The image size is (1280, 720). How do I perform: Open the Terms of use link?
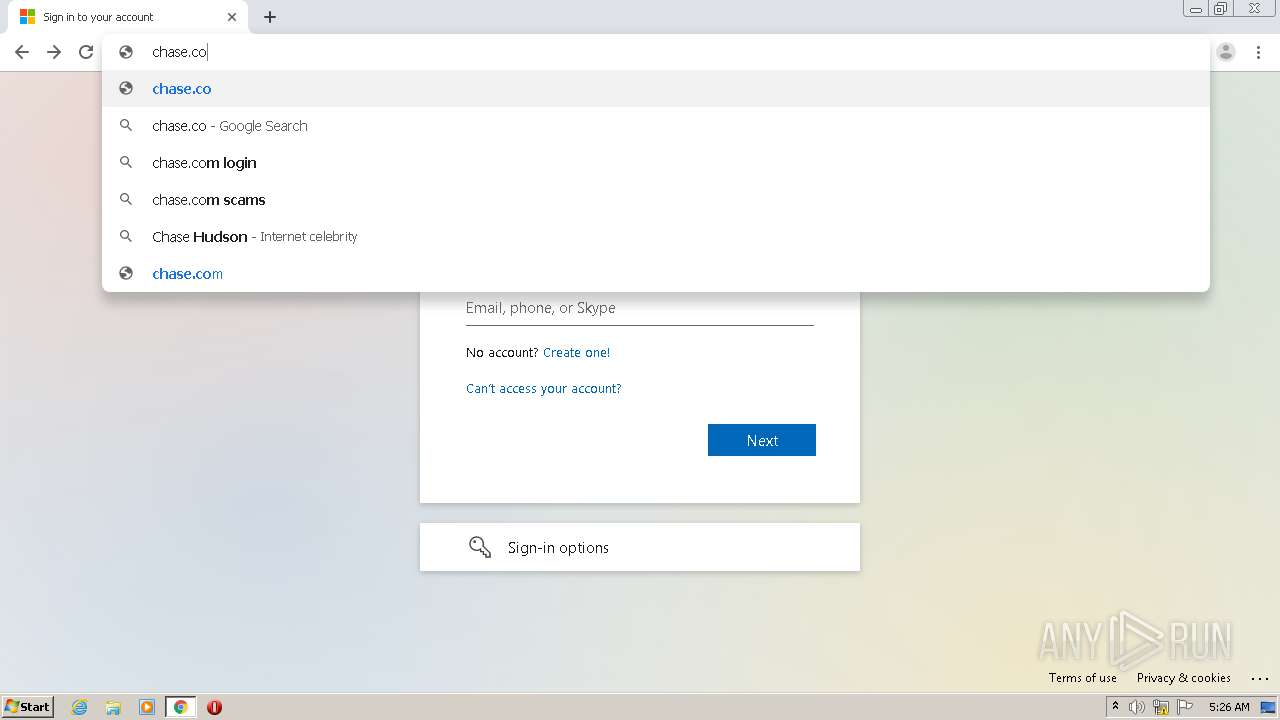pyautogui.click(x=1083, y=678)
